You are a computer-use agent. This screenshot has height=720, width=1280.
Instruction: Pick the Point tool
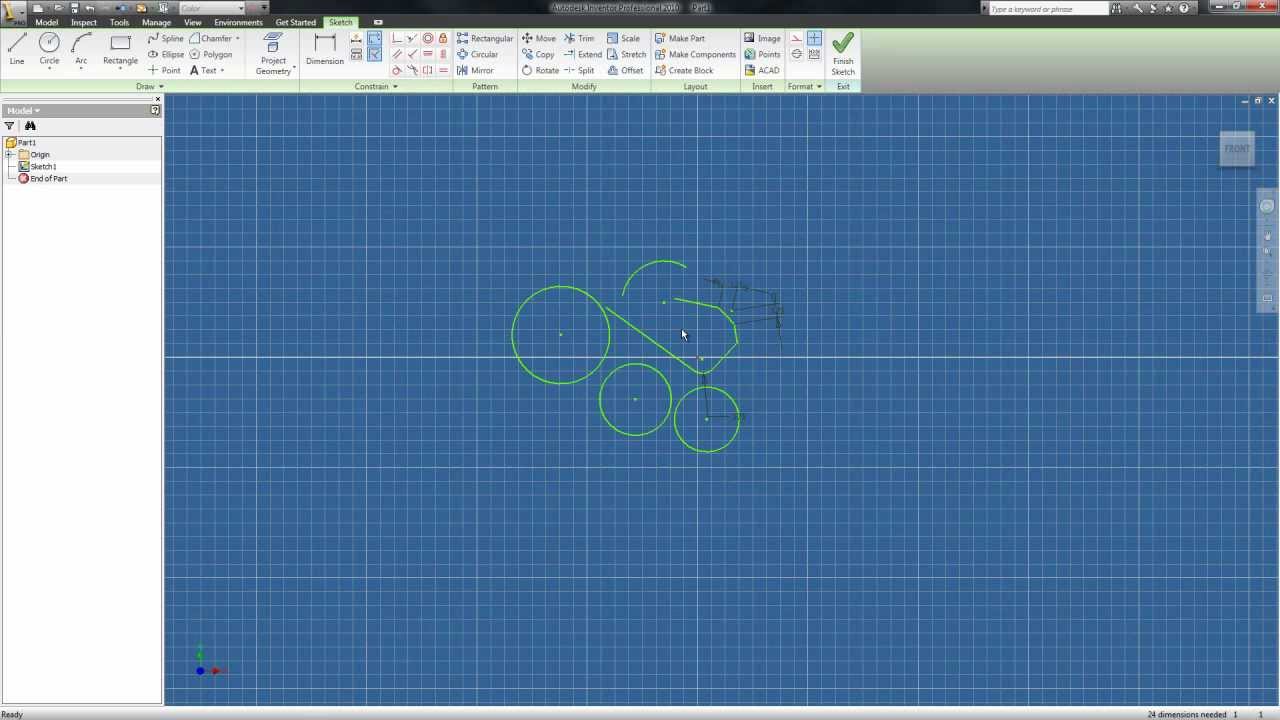(164, 70)
